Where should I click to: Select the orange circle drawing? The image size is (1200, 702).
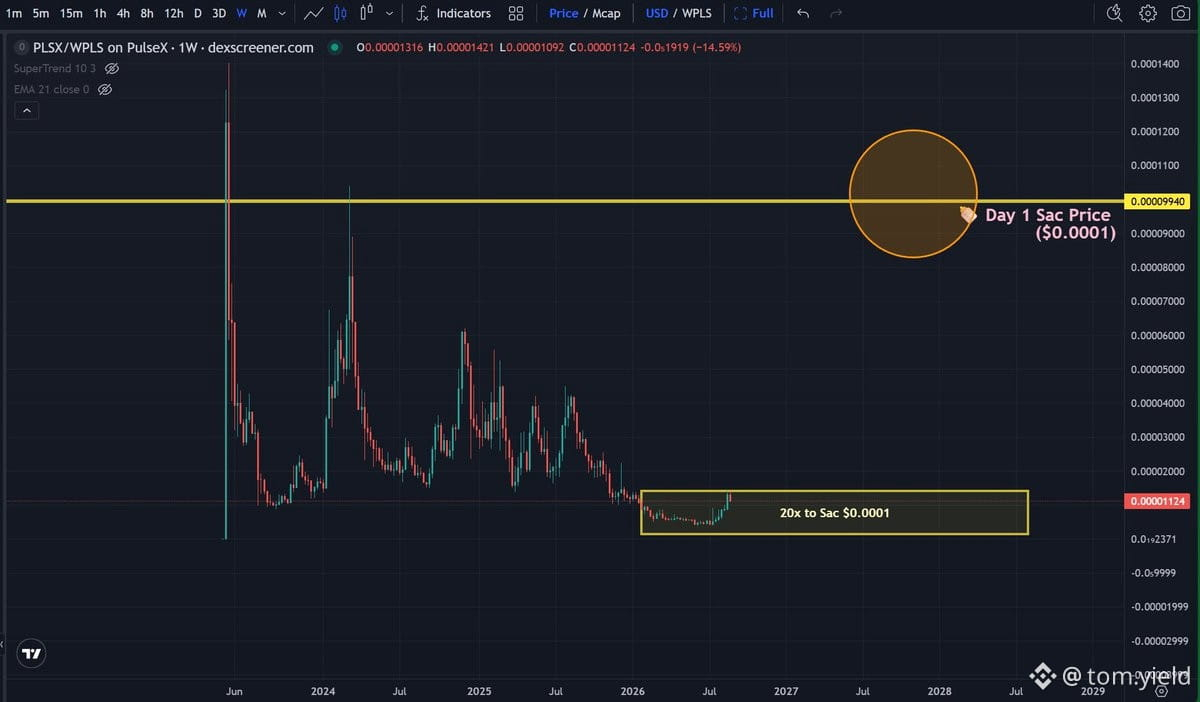point(912,193)
